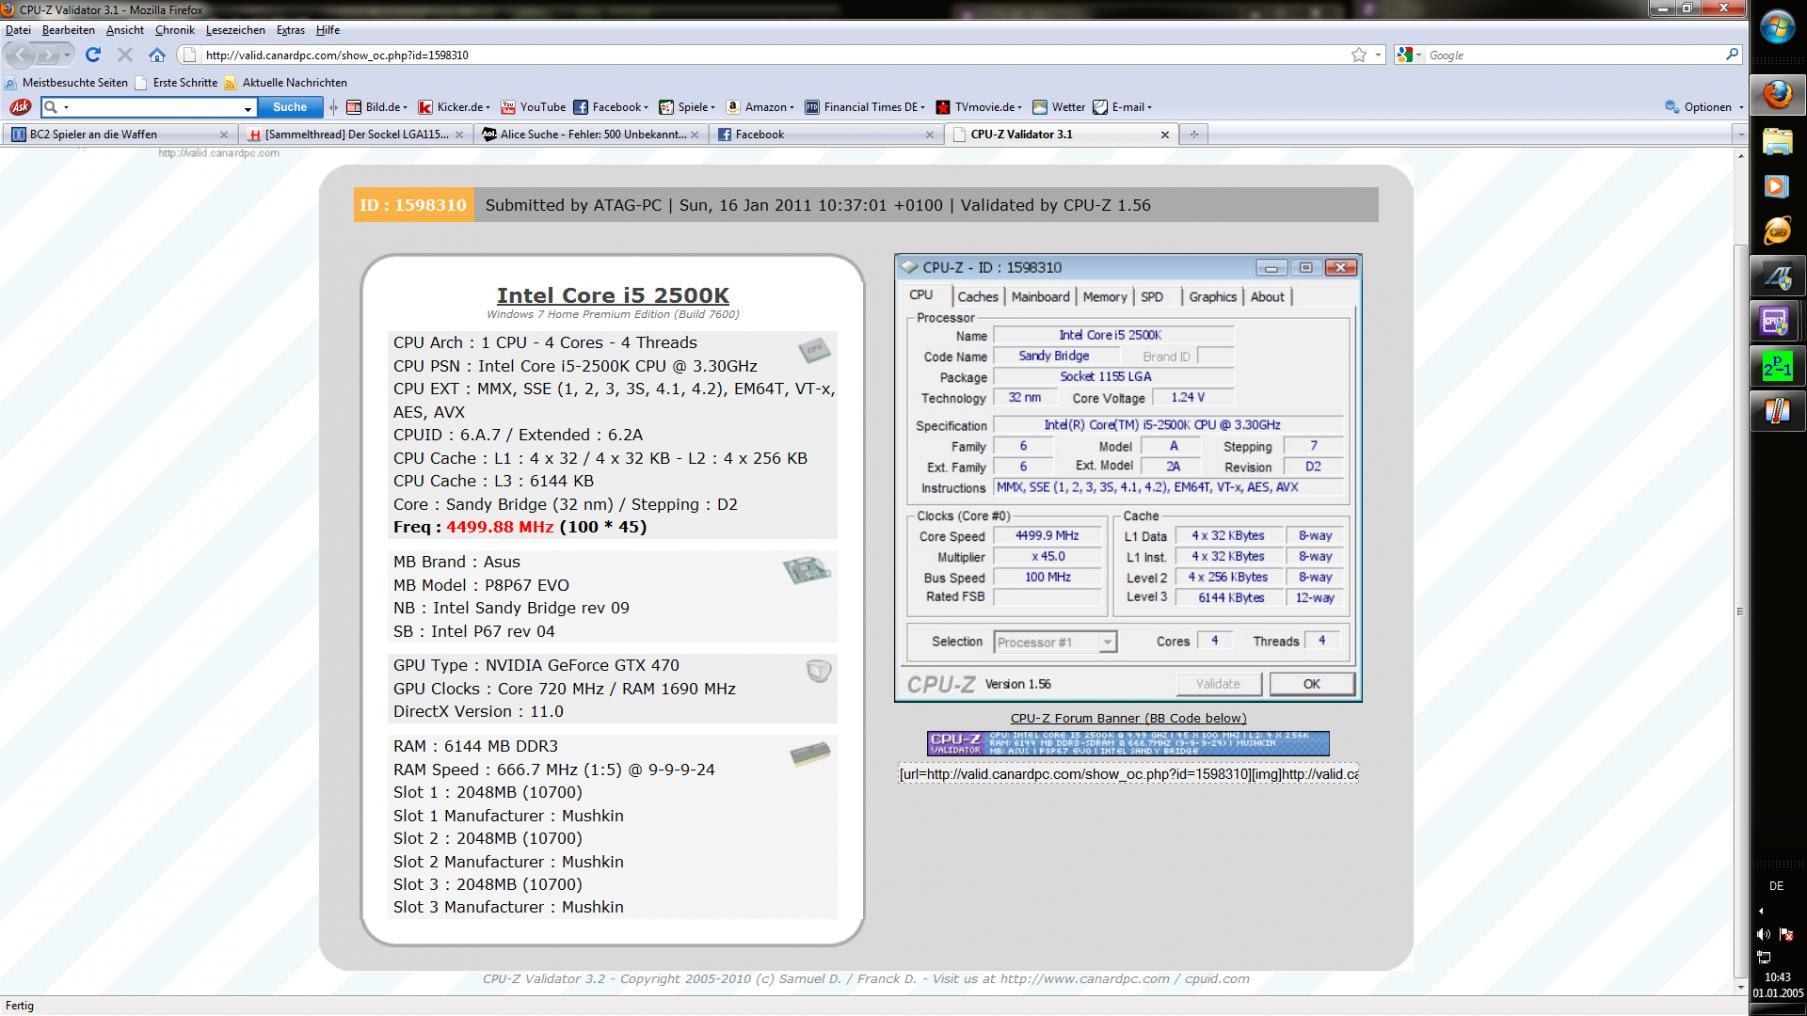
Task: Switch to the Facebook browser tab
Action: [826, 134]
